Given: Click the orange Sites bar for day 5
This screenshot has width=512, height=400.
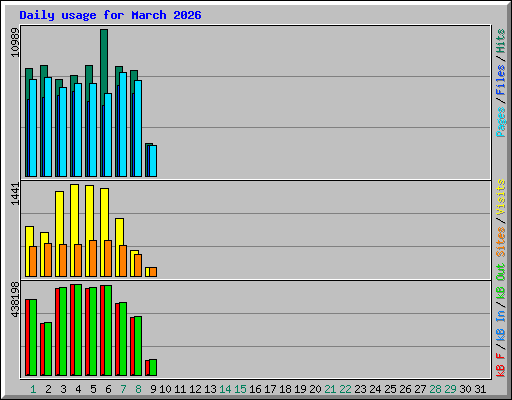Looking at the screenshot, I should pos(93,259).
